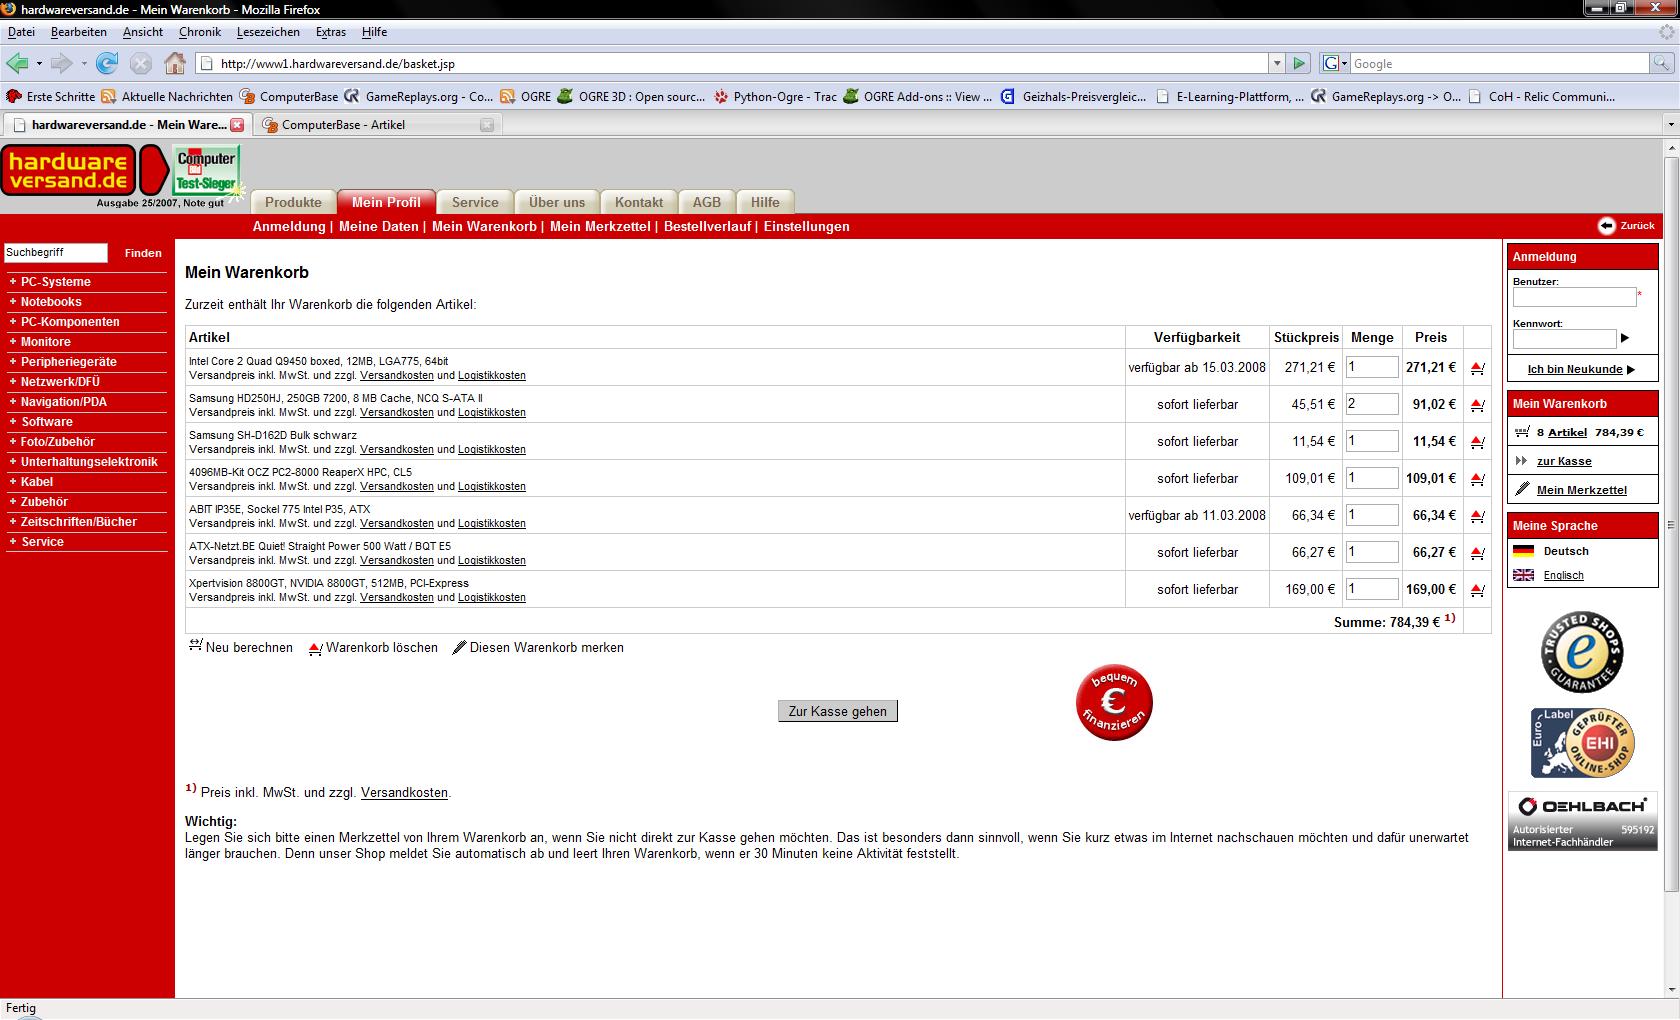Screen dimensions: 1680x1020
Task: Remove Xpertvision 8800GT via cart icon
Action: [x=1478, y=590]
